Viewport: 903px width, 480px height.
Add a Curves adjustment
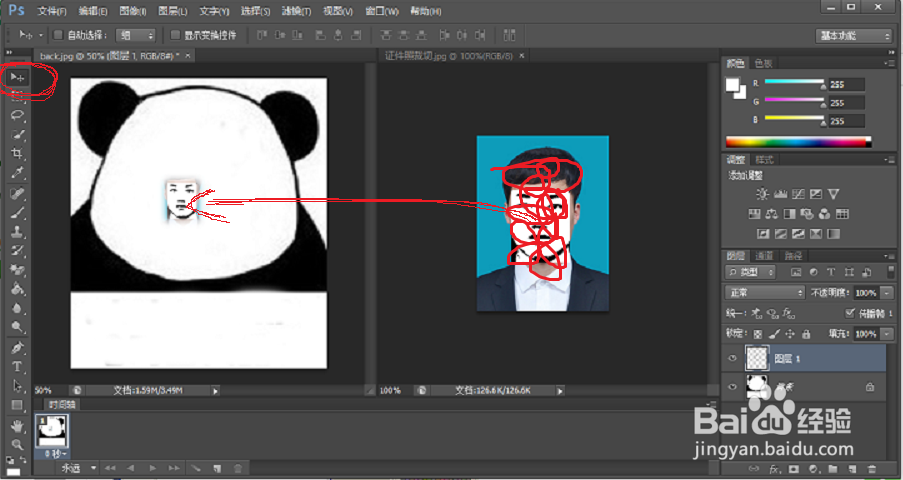click(x=798, y=194)
